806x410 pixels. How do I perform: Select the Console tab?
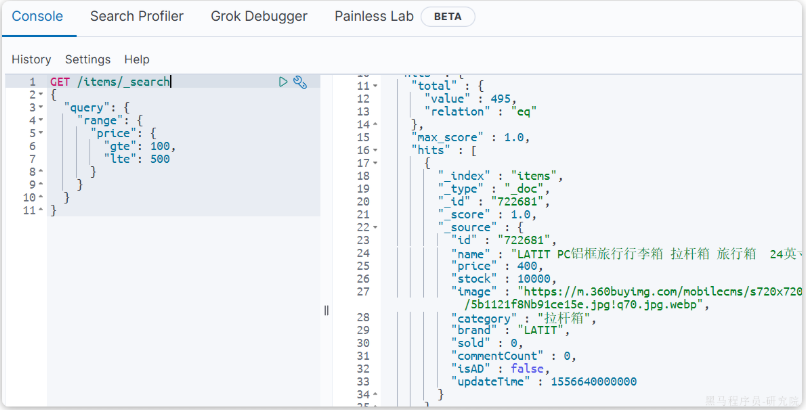pyautogui.click(x=37, y=17)
